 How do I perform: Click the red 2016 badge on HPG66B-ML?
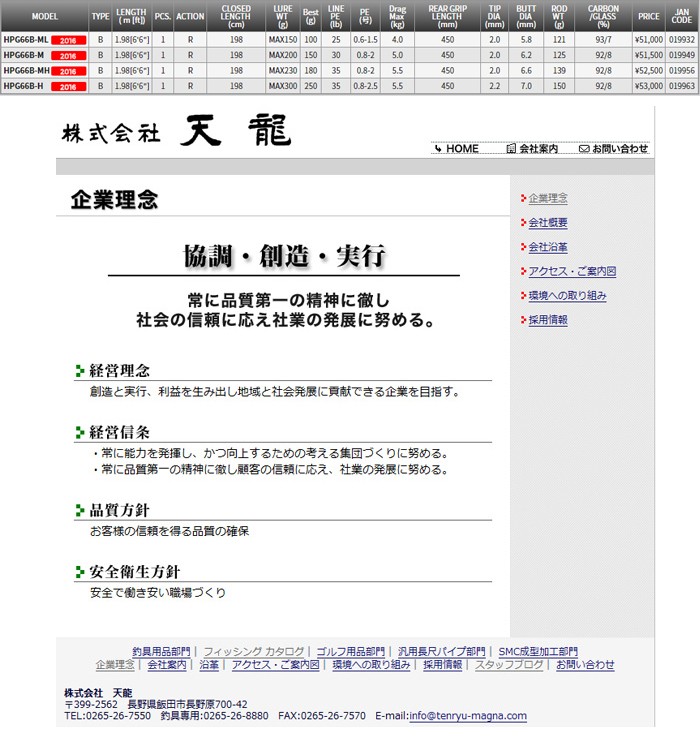(68, 40)
